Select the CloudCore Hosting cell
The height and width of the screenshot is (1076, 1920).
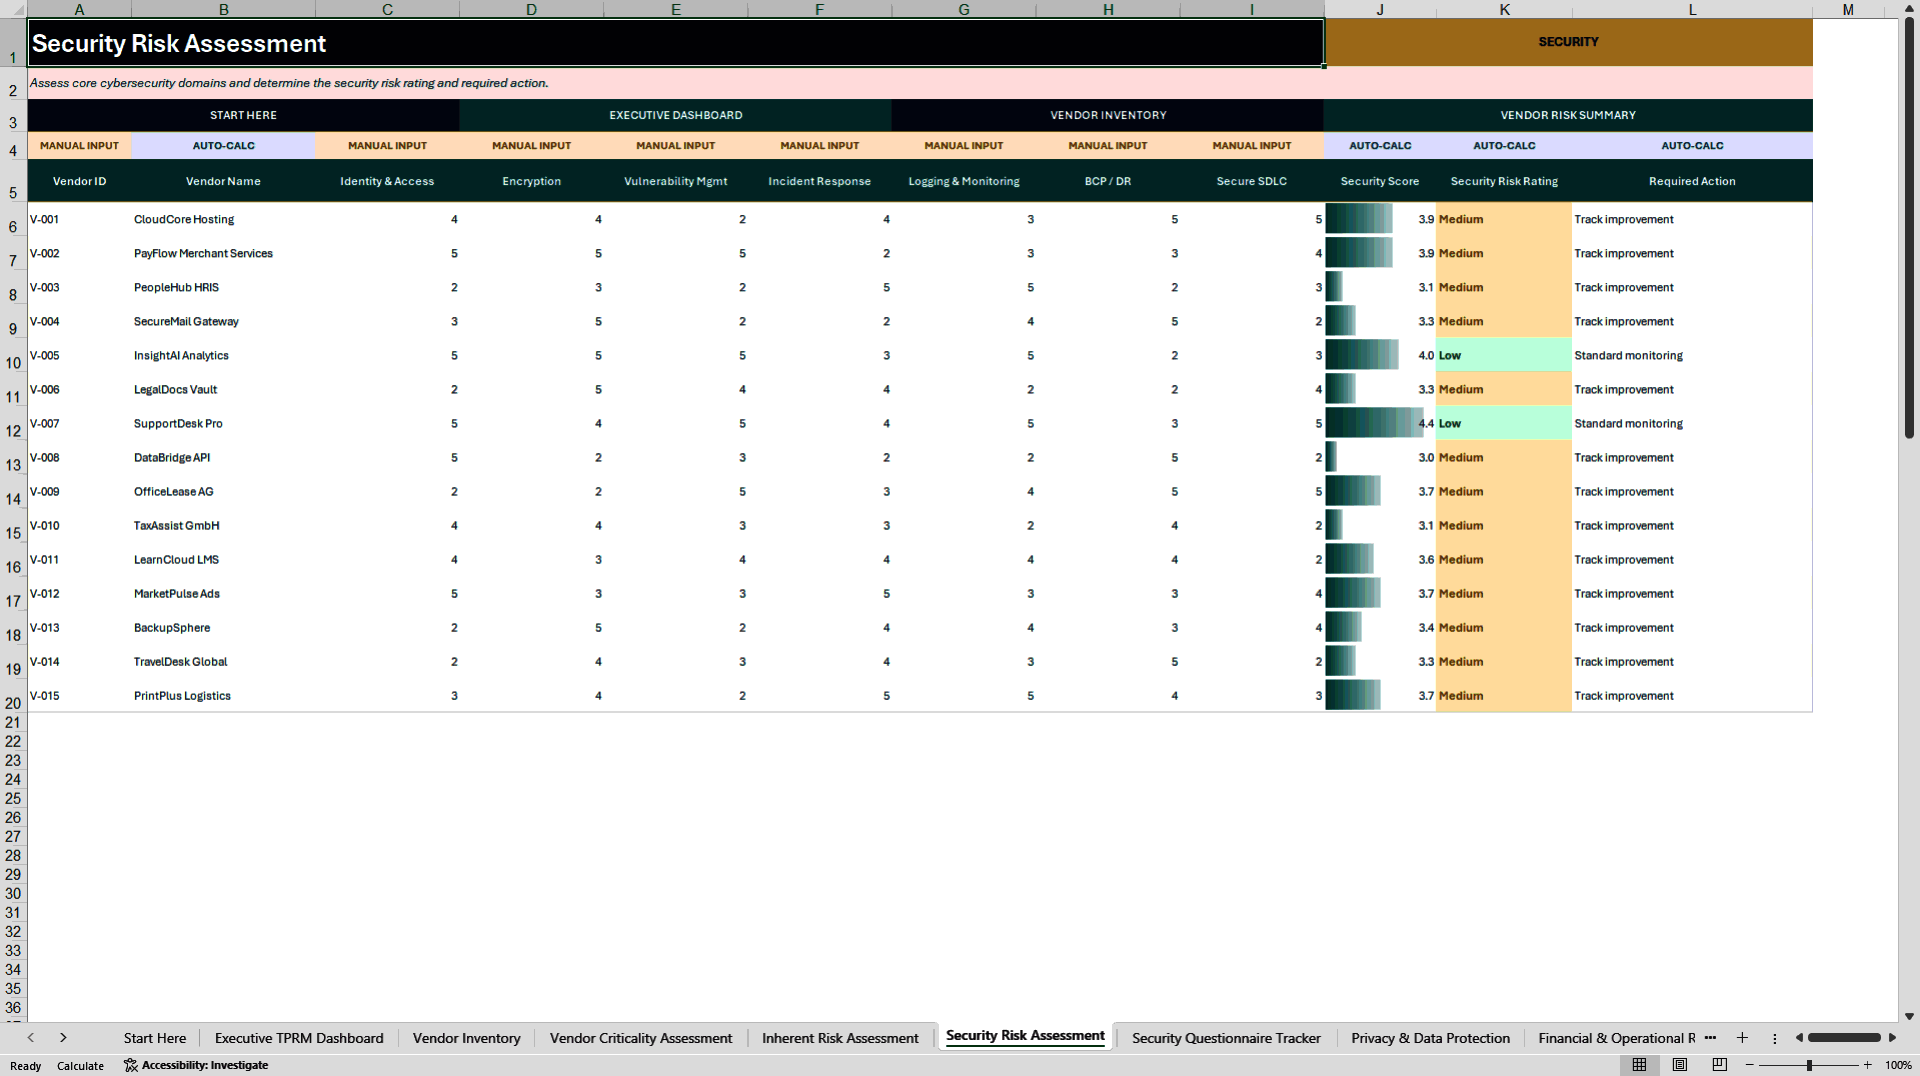pyautogui.click(x=223, y=220)
